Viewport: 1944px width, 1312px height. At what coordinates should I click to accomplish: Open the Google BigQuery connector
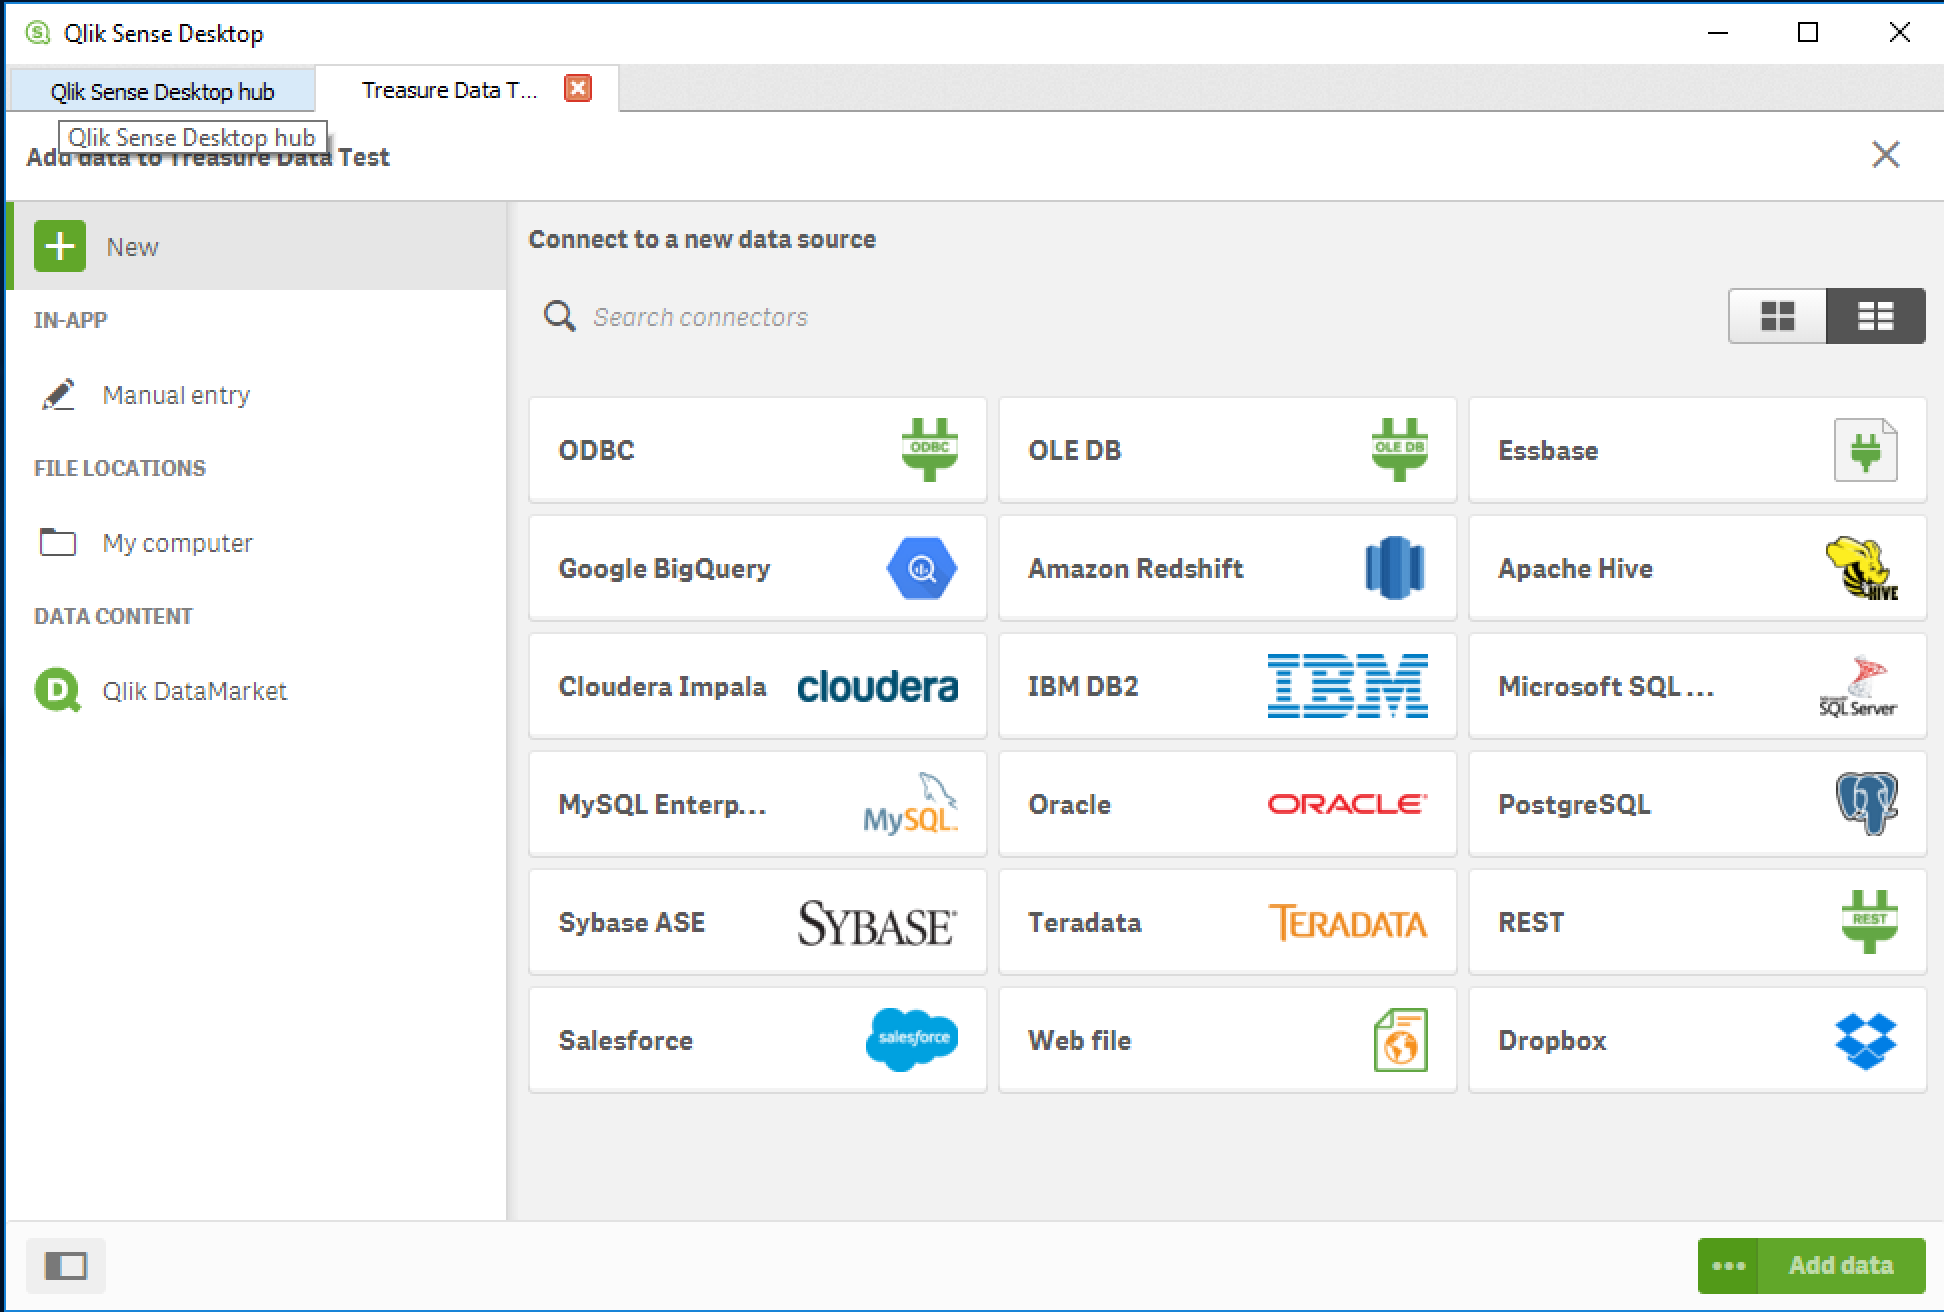[x=758, y=568]
